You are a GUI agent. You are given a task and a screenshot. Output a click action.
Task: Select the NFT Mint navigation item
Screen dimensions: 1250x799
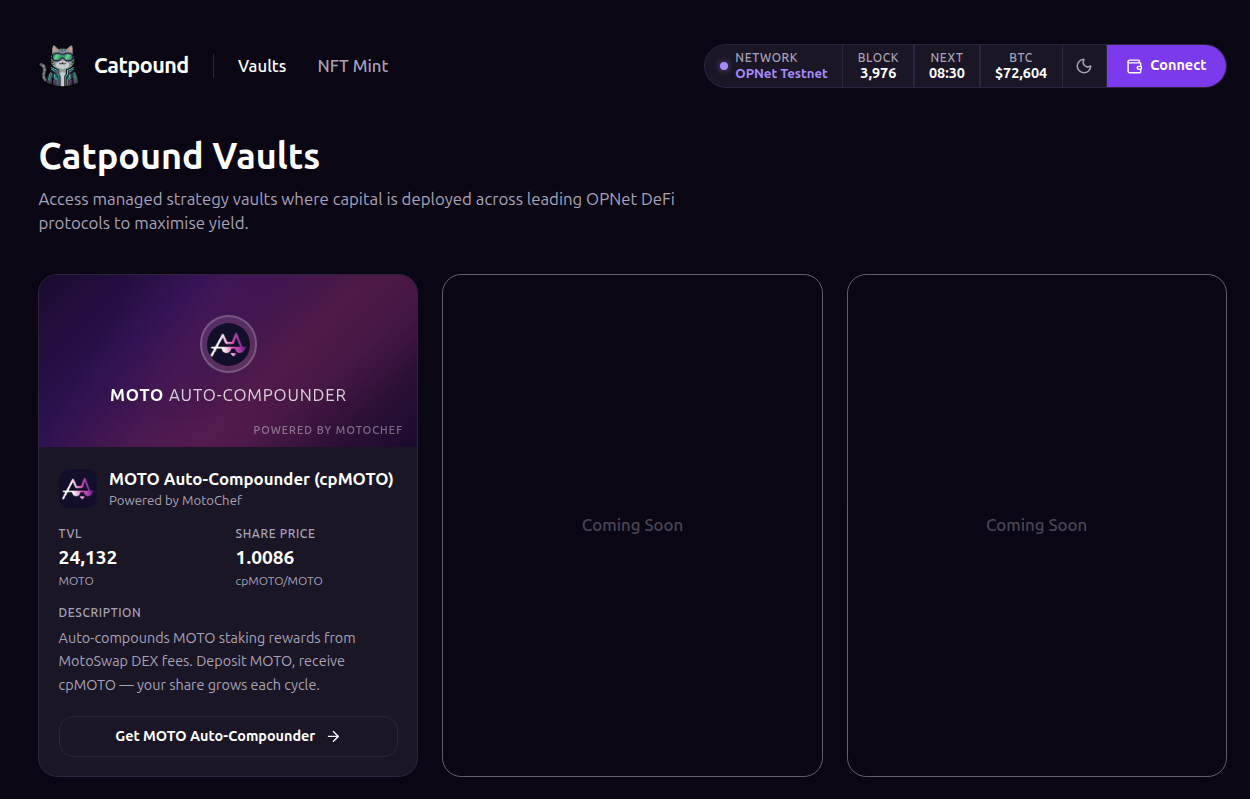(x=352, y=66)
